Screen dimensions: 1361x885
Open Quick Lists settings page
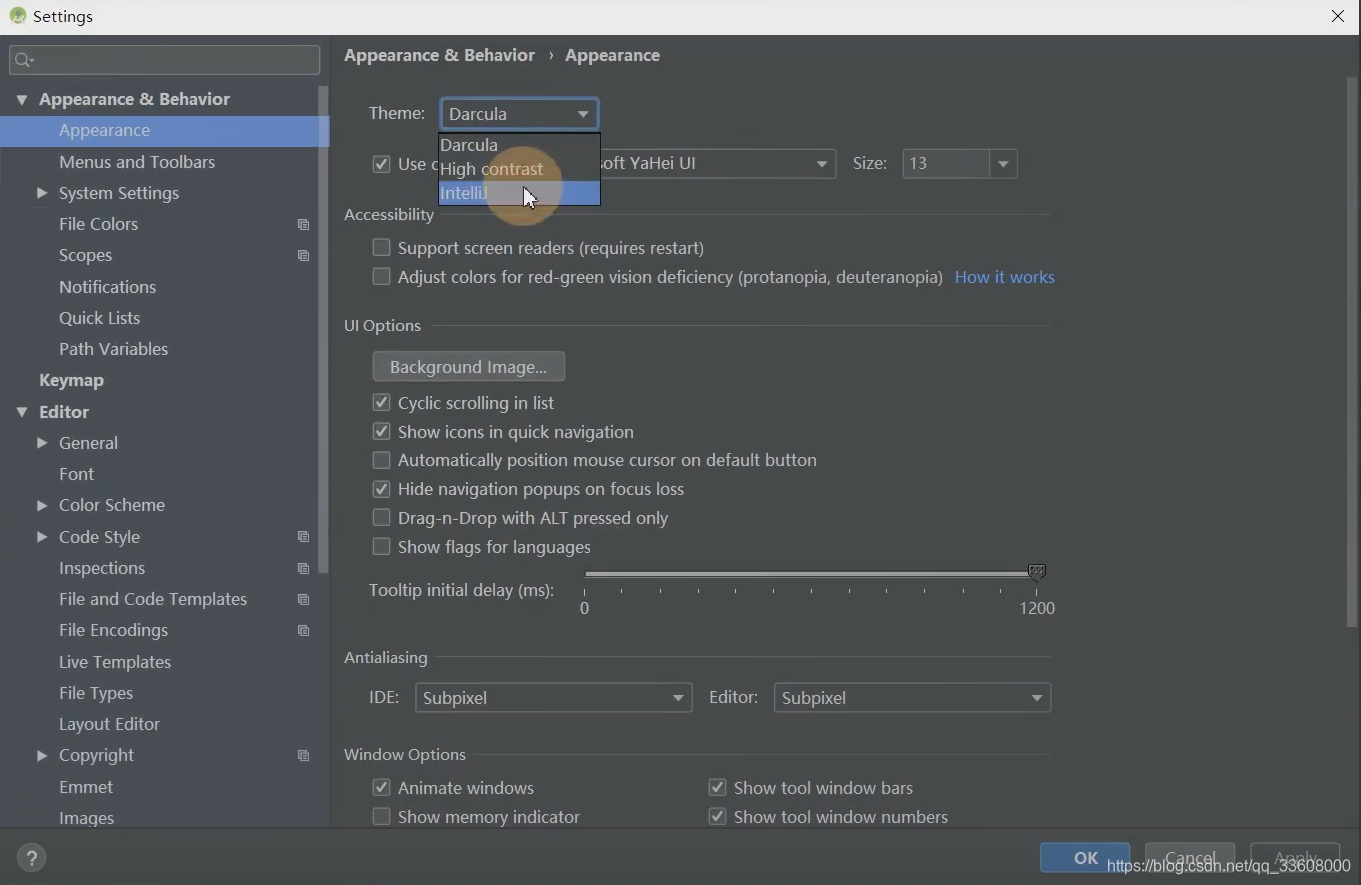(99, 318)
